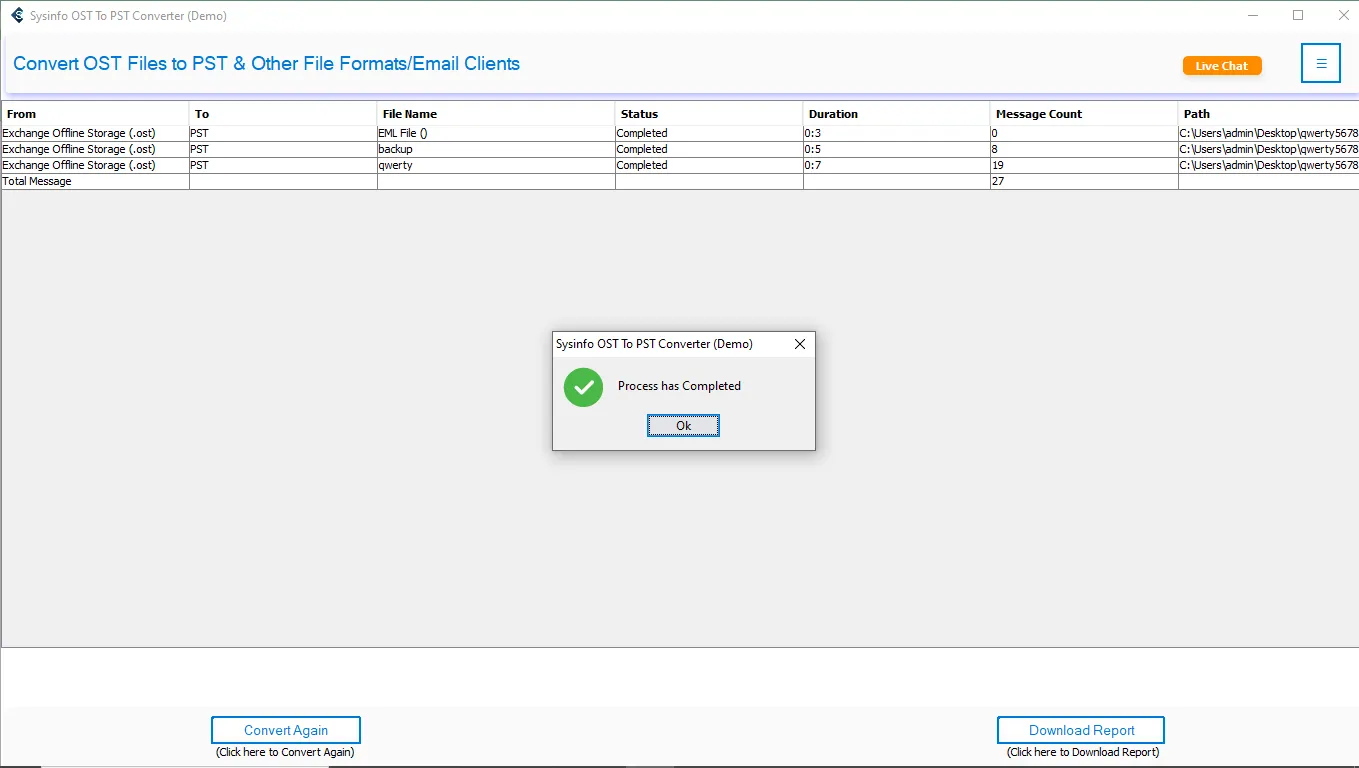Close the Process has Completed dialog

799,344
